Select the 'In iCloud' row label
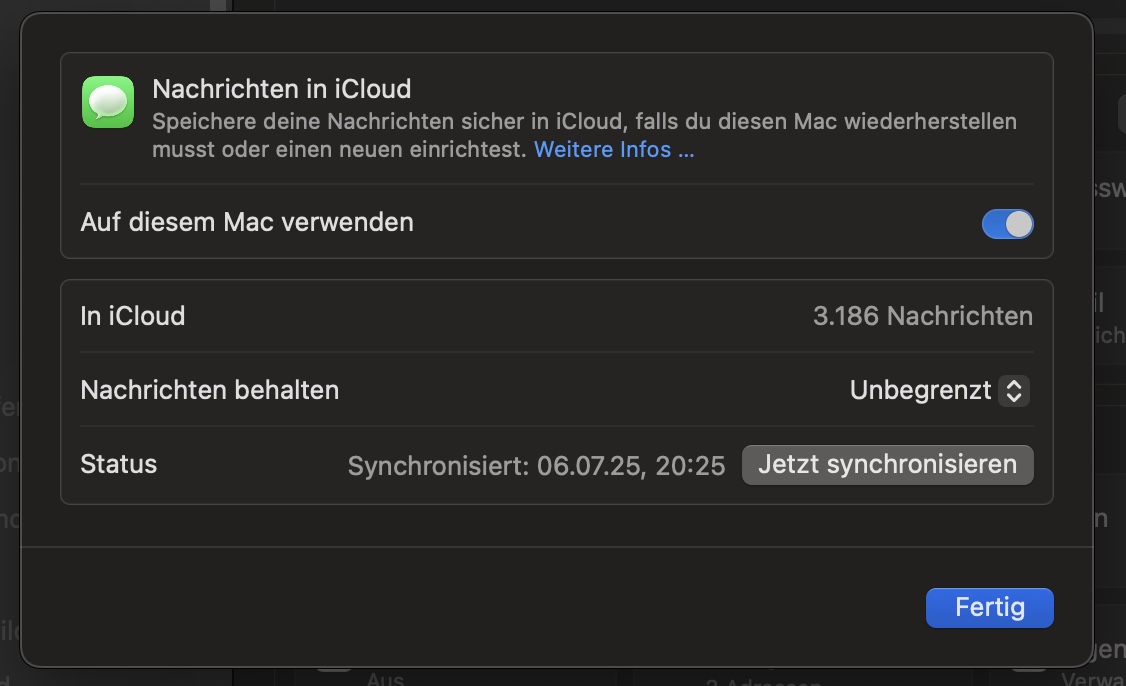The height and width of the screenshot is (686, 1126). pos(133,316)
